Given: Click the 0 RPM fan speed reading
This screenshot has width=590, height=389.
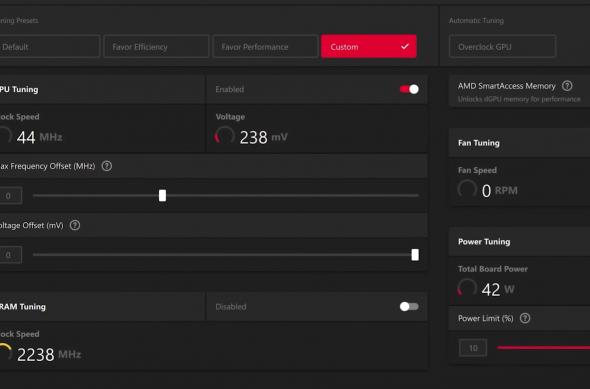Looking at the screenshot, I should pos(500,191).
